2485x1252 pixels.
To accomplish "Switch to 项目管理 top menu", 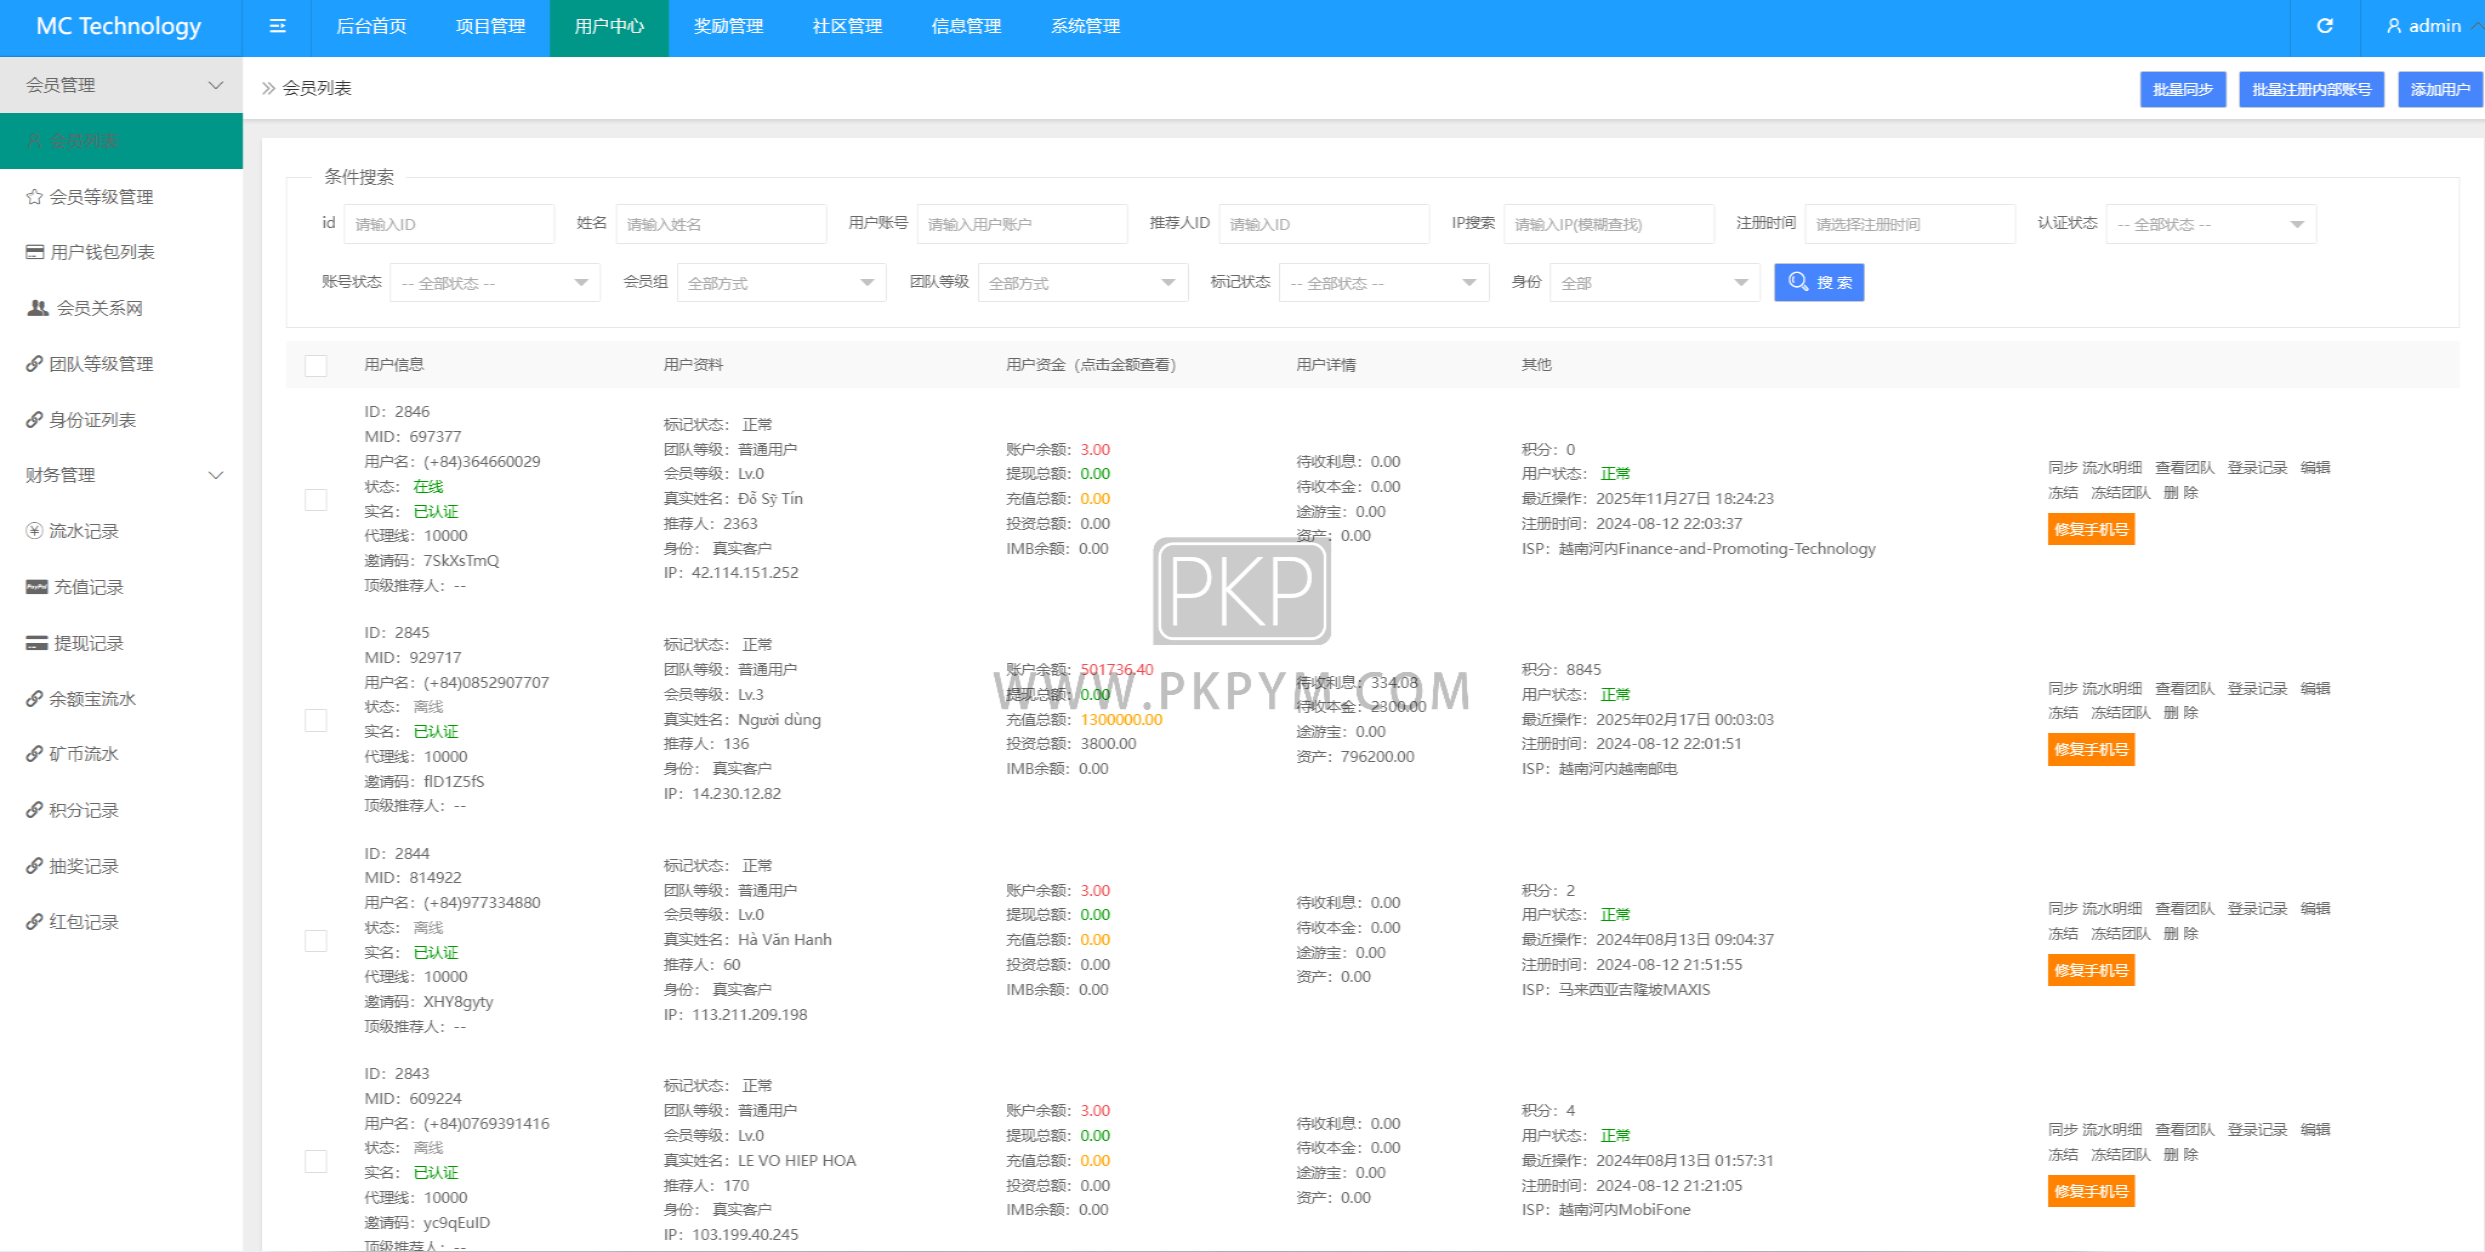I will pos(490,26).
